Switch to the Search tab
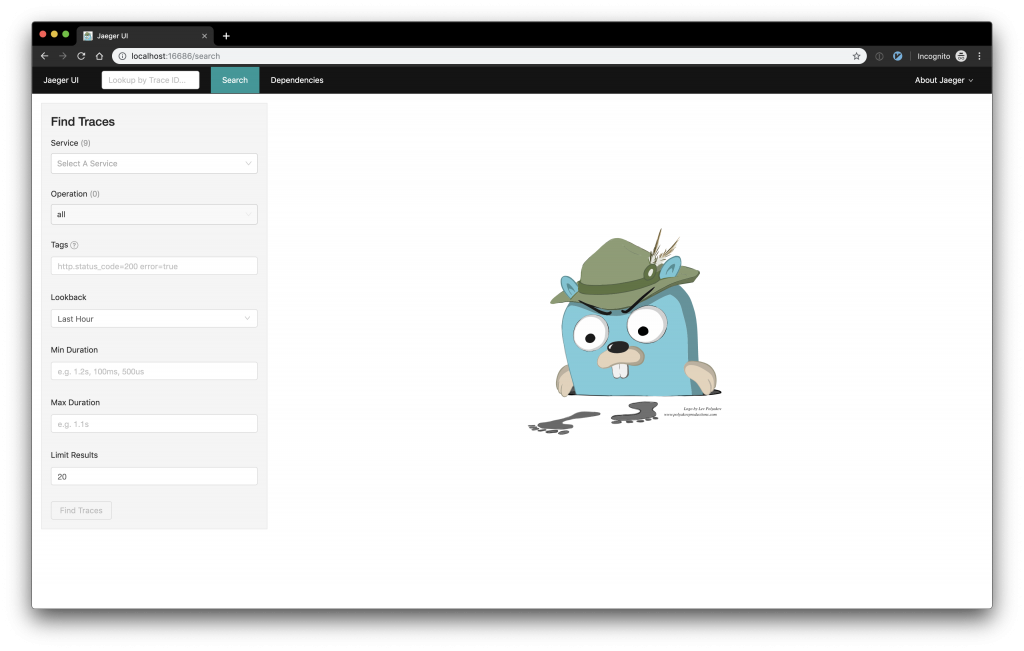This screenshot has width=1024, height=651. (x=235, y=80)
